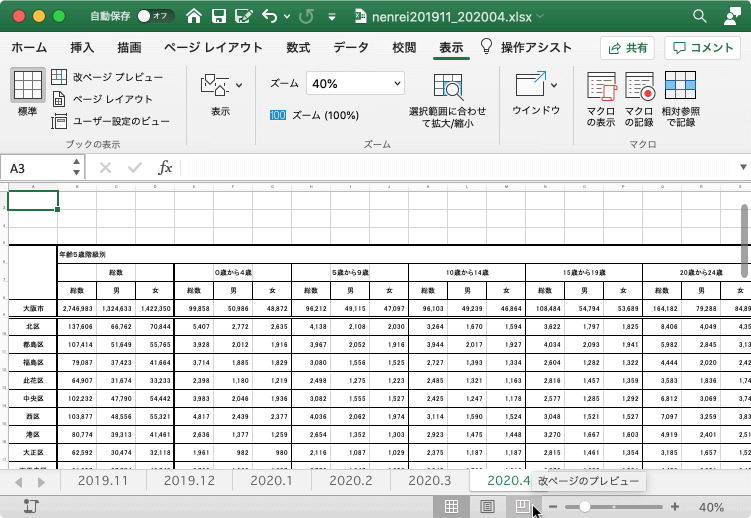
Task: Open the ページ レイアウト ribbon tab
Action: [213, 47]
